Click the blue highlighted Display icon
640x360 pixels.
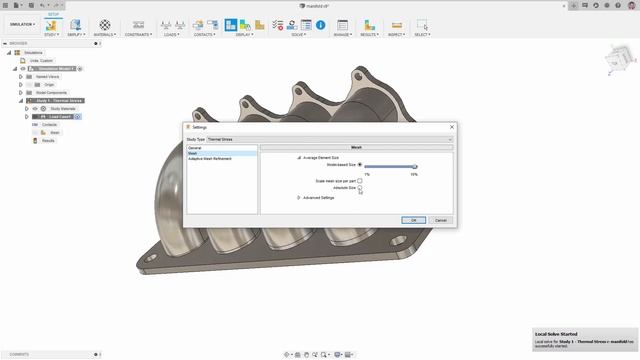pos(231,25)
